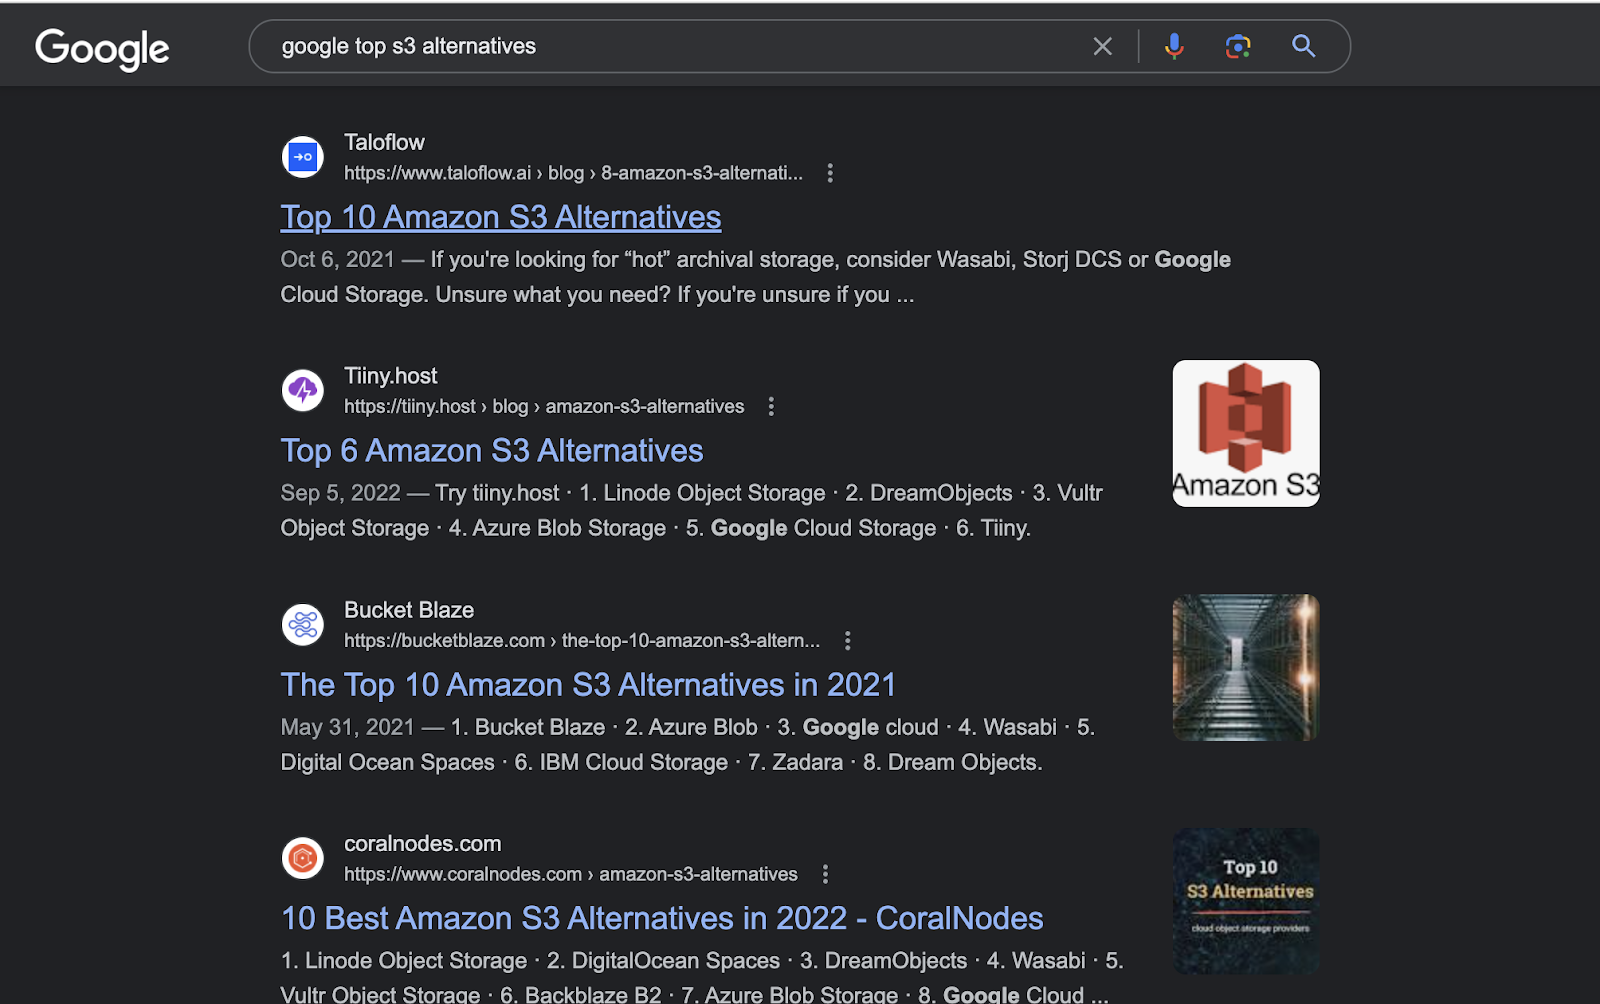Open the three-dot menu for Bucket Blaze result
Screen dimensions: 1600x1004
tap(847, 640)
